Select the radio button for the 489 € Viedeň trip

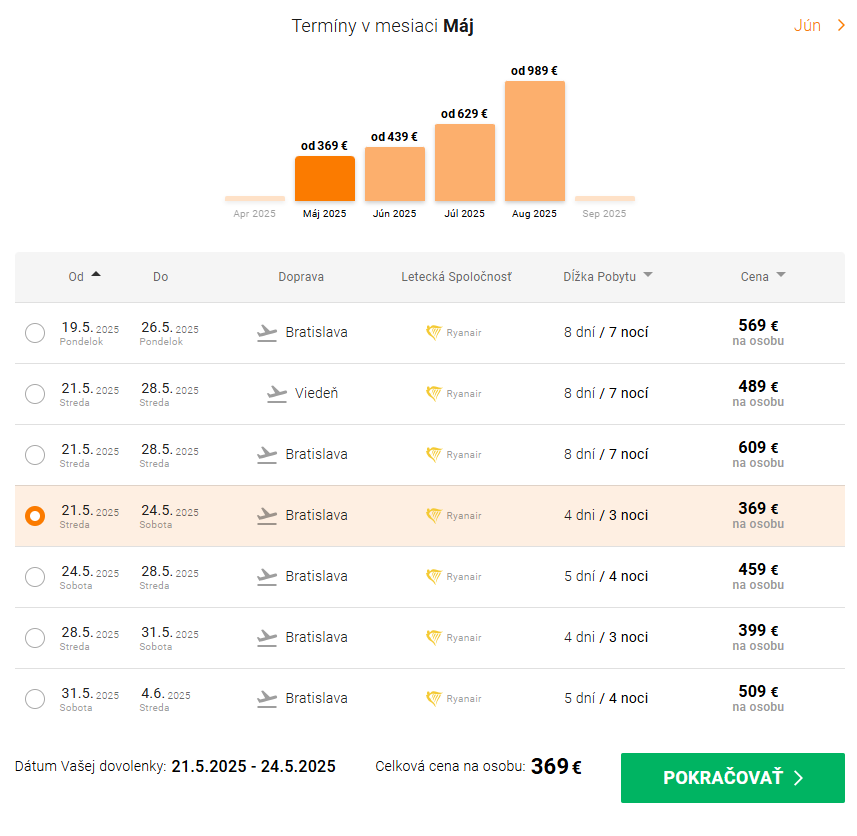[x=35, y=394]
